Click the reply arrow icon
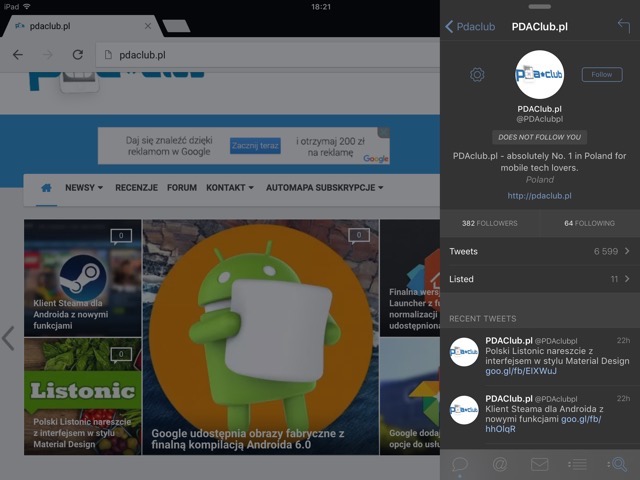Image resolution: width=640 pixels, height=480 pixels. click(x=624, y=26)
